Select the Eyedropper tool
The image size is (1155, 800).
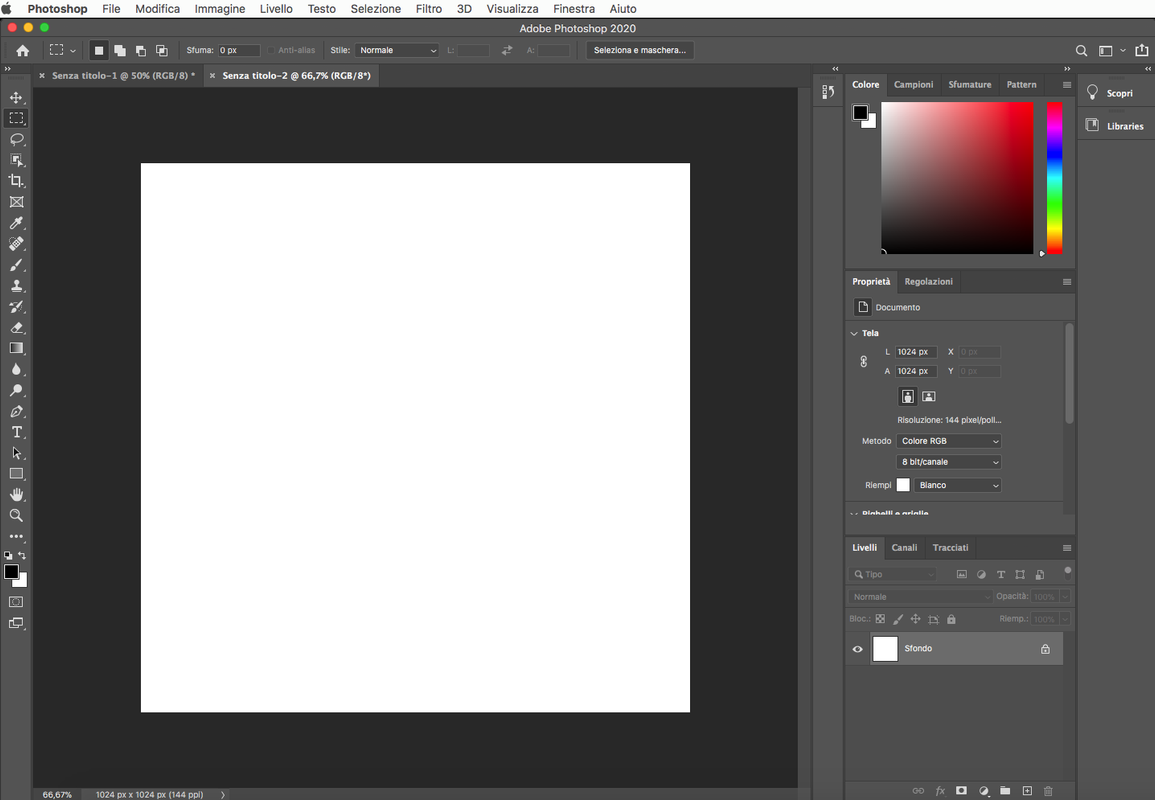[16, 222]
